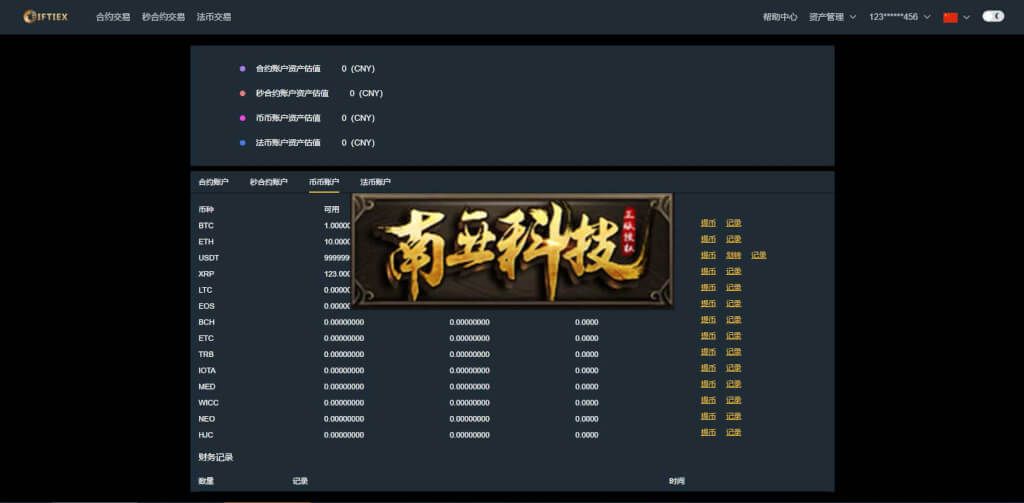This screenshot has height=503, width=1024.
Task: Go to 帮助中心
Action: pos(780,17)
